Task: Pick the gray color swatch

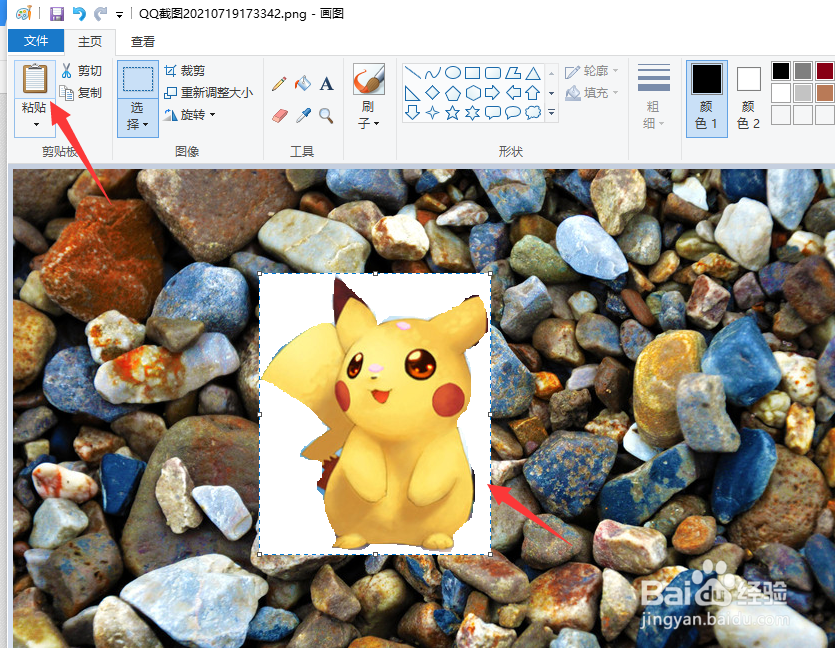Action: [803, 71]
